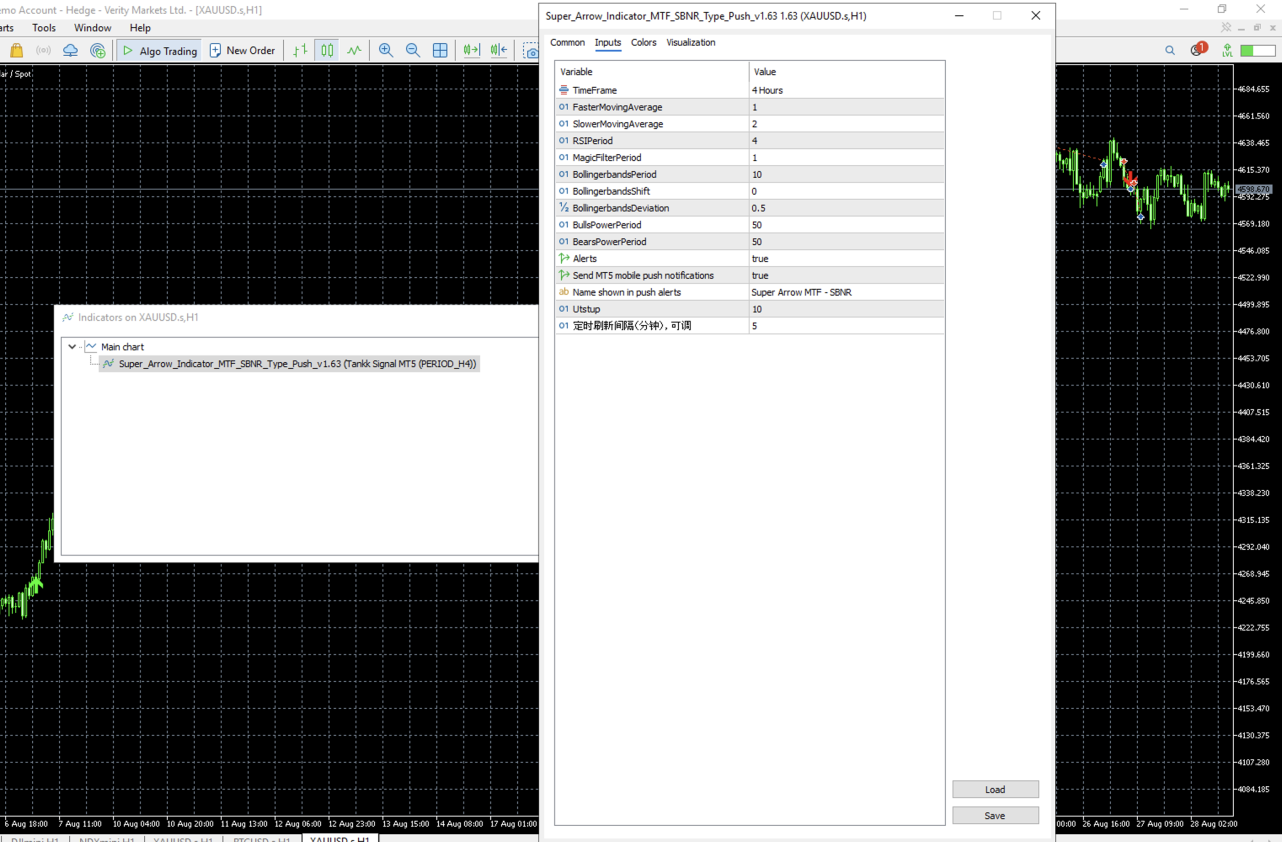Open the account notification icon with badge

pyautogui.click(x=1198, y=49)
